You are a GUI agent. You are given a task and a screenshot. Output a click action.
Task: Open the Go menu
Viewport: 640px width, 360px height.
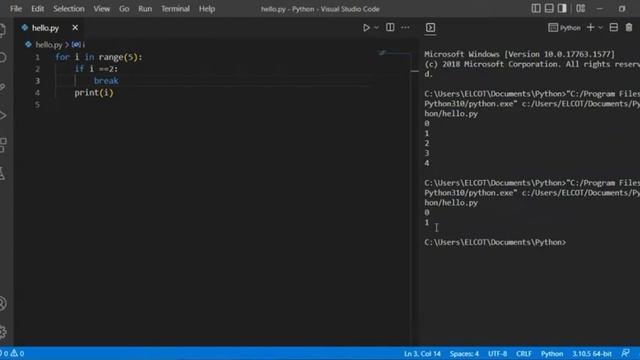coord(124,9)
